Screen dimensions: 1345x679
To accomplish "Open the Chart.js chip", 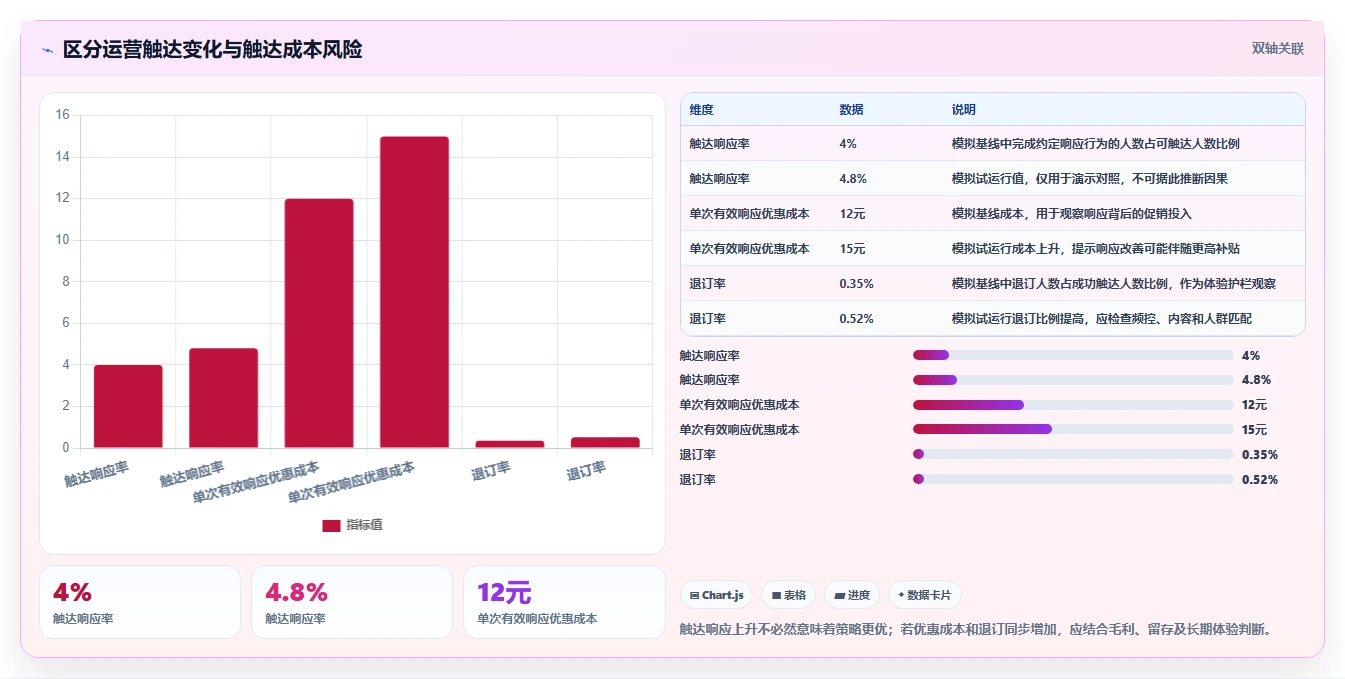I will 717,595.
